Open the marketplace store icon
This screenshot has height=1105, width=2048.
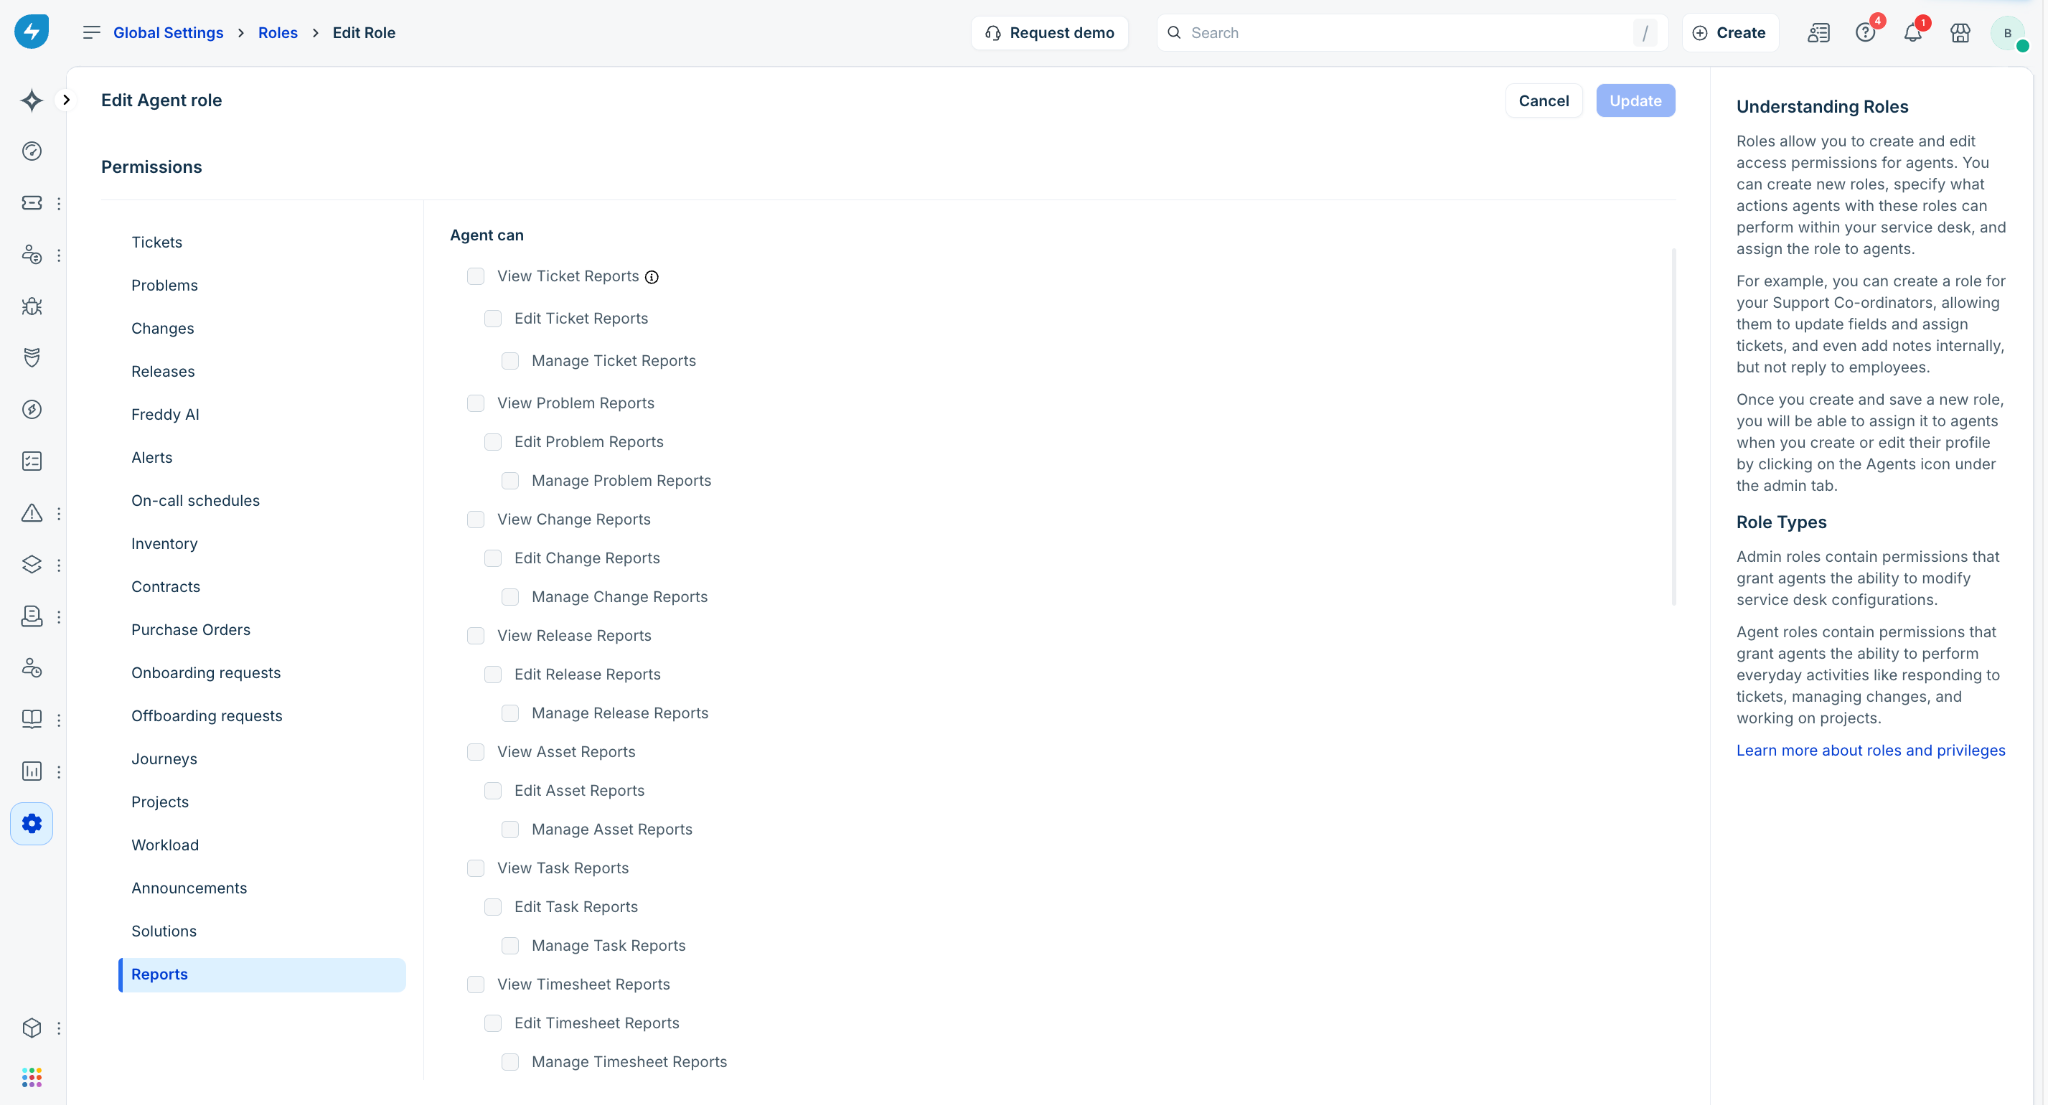click(x=1960, y=33)
